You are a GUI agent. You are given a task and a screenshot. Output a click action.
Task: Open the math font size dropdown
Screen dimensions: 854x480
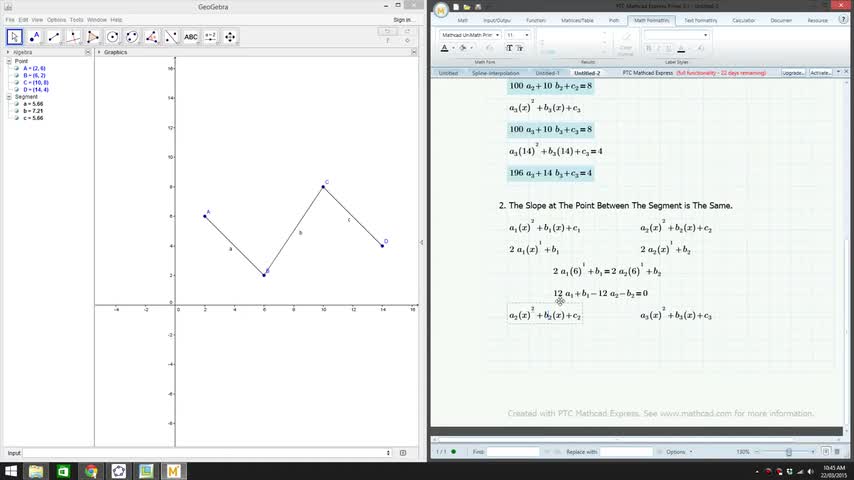[527, 35]
